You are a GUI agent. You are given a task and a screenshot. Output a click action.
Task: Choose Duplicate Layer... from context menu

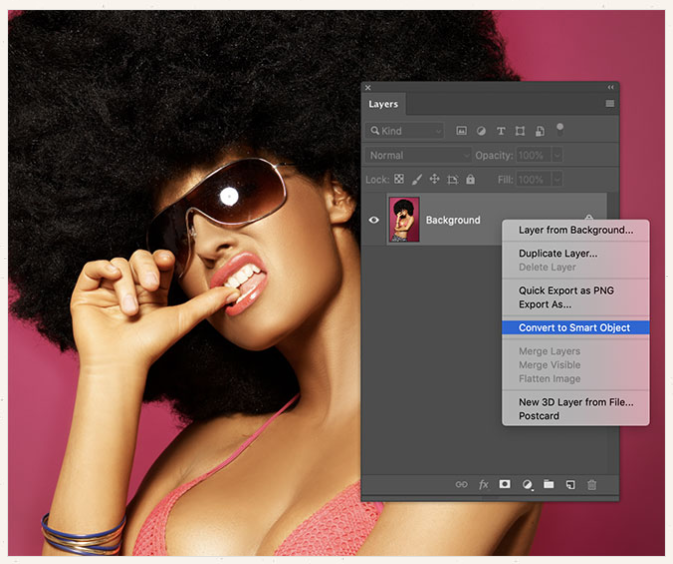pos(576,253)
